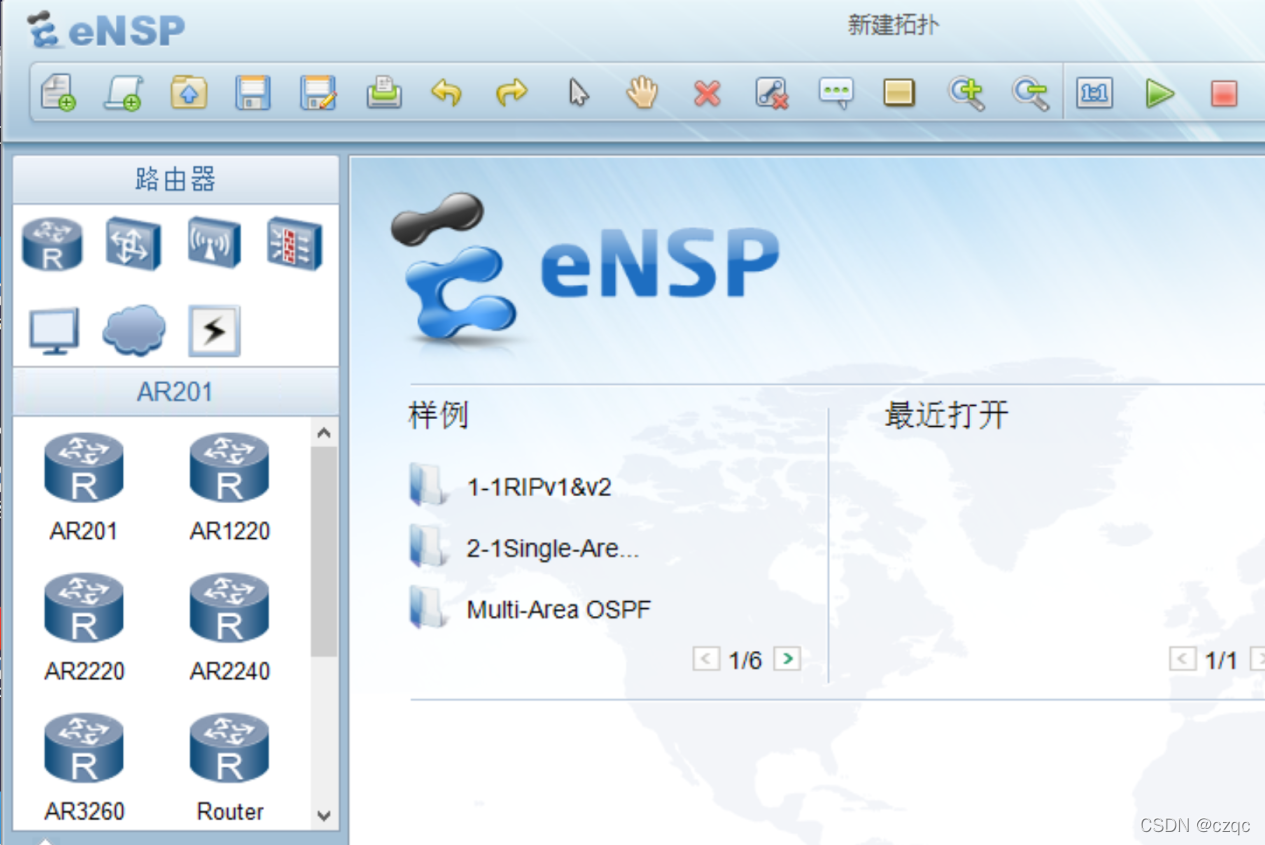Click previous page arrow under 最近打开

coord(1183,660)
